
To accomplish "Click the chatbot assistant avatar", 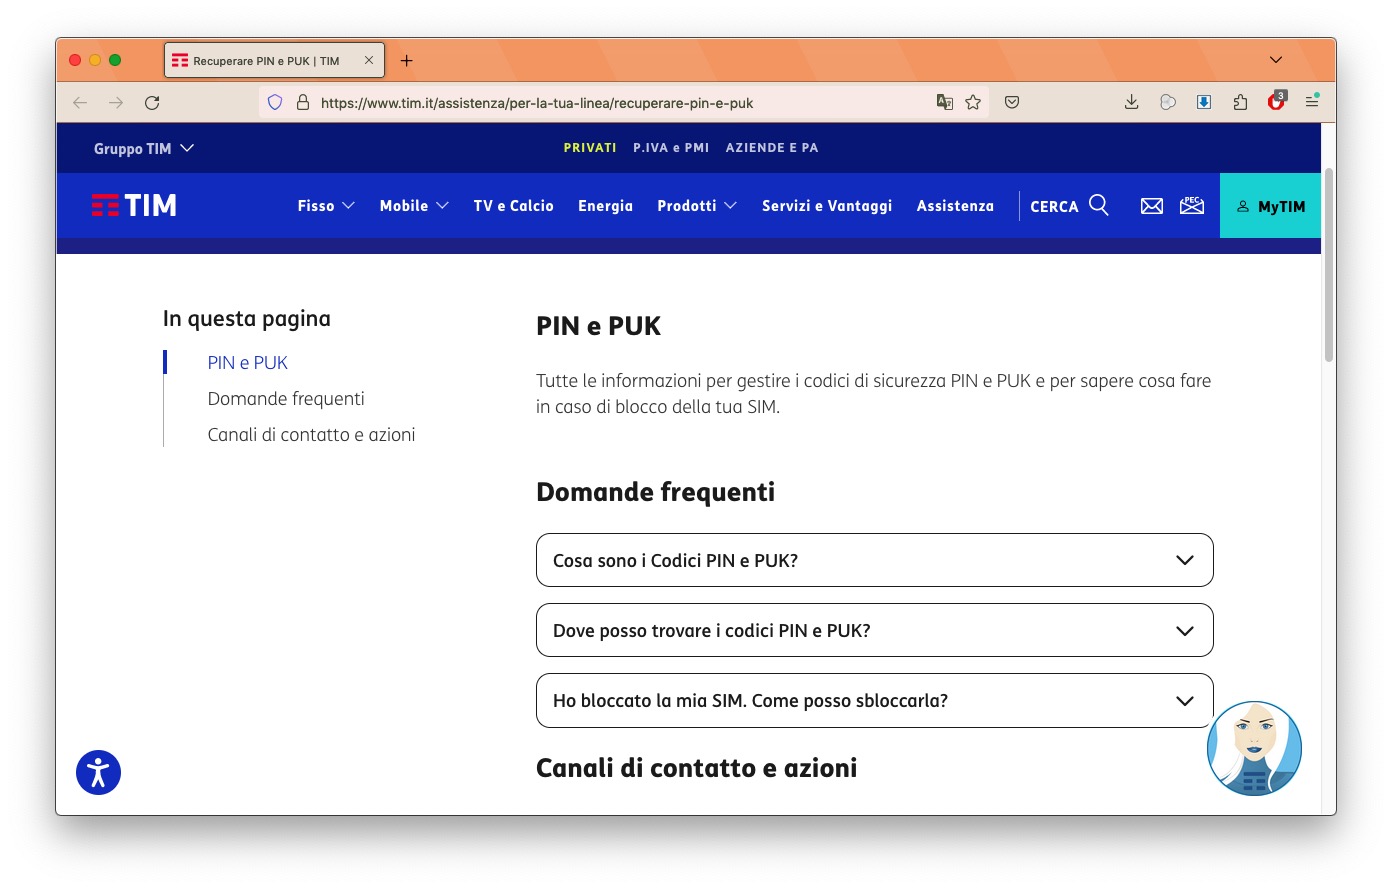I will (1254, 748).
